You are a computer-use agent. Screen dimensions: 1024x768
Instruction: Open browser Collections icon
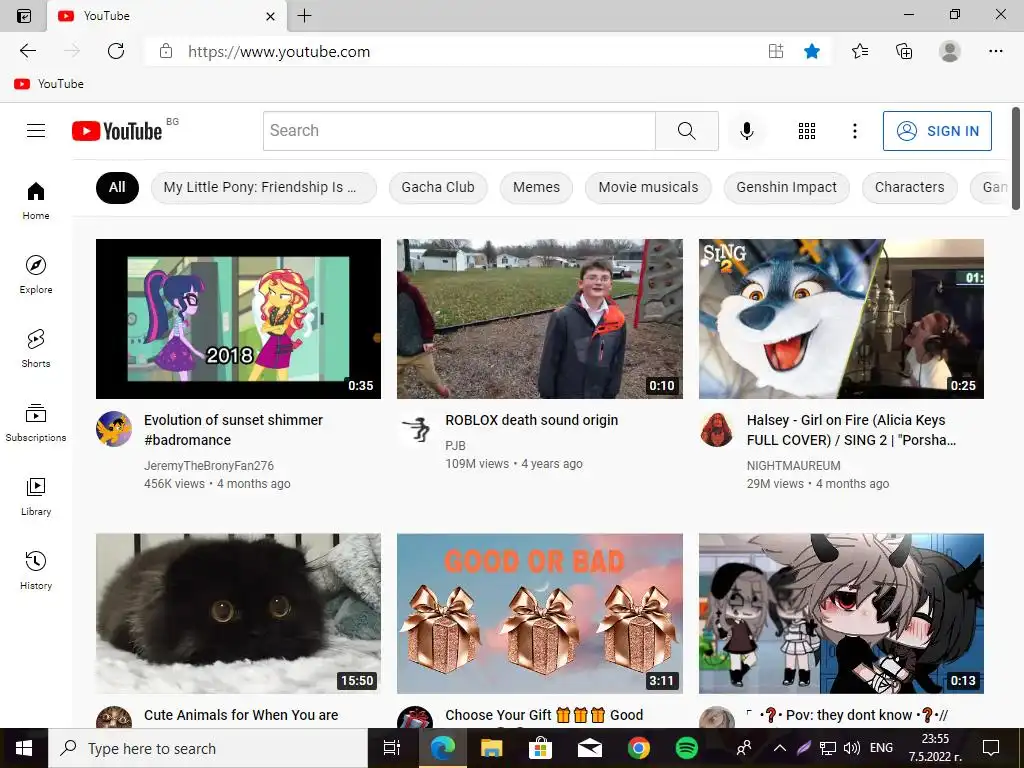pyautogui.click(x=904, y=51)
